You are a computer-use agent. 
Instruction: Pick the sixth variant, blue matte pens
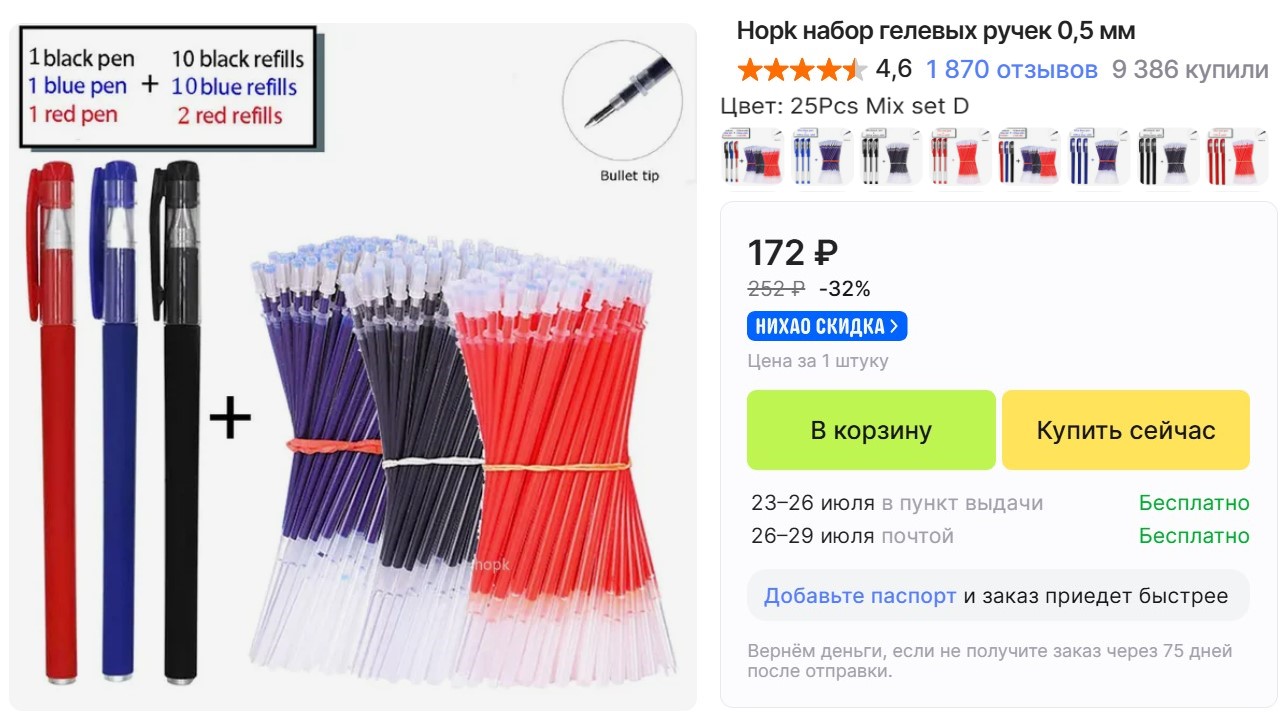[x=1098, y=156]
